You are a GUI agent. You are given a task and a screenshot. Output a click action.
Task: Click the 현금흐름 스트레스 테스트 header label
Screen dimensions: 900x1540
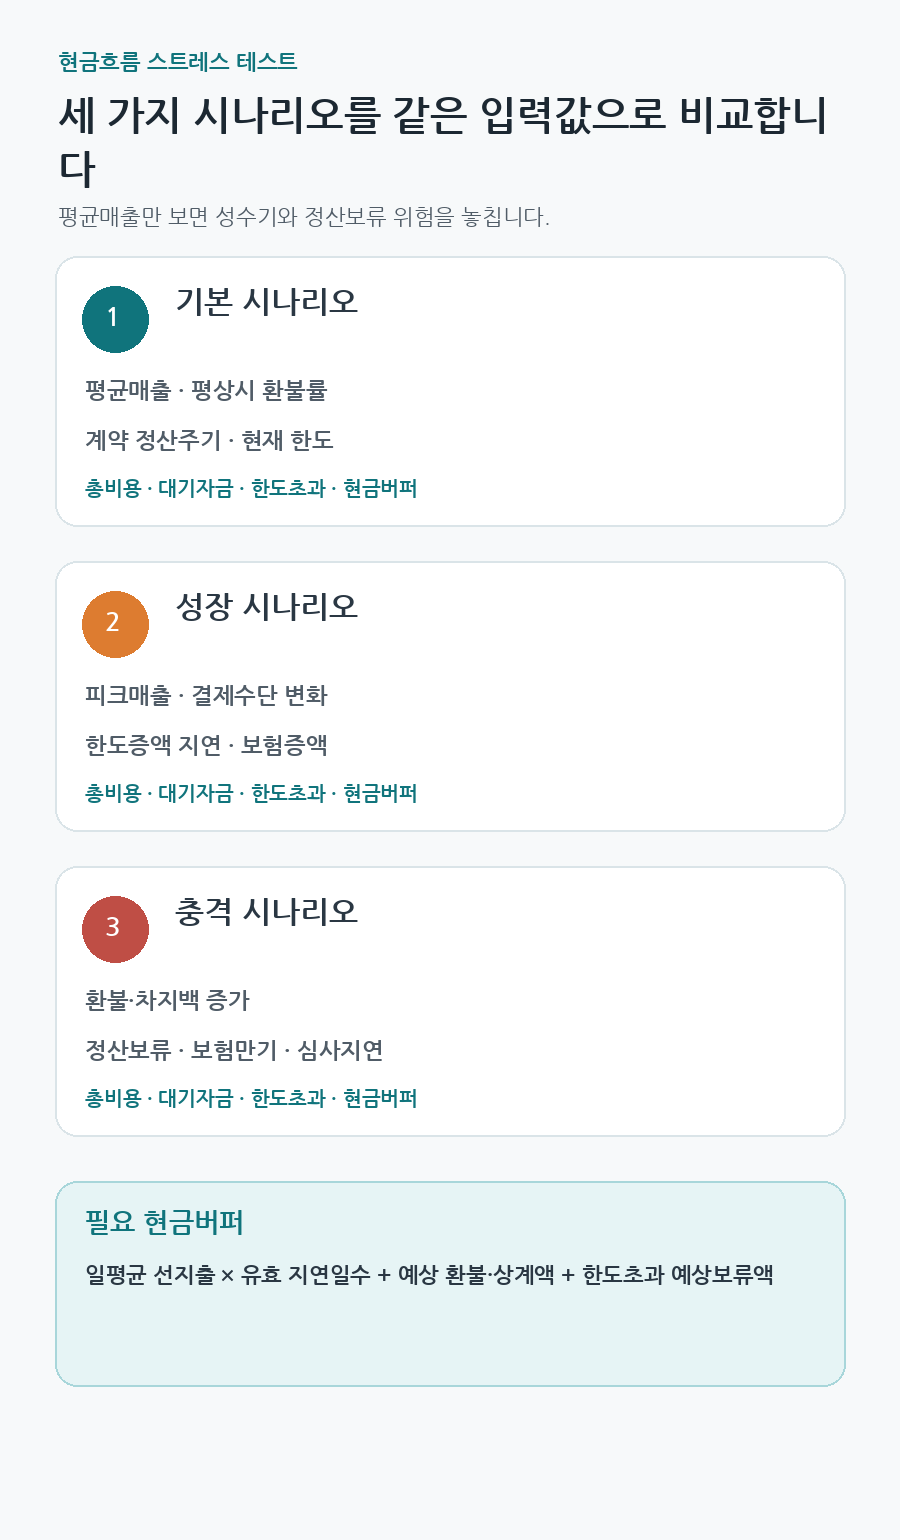click(178, 62)
